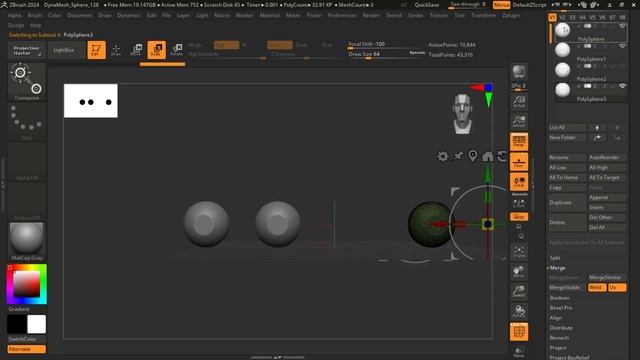The image size is (640, 360).
Task: Open the Dots stroke selector
Action: point(27,121)
